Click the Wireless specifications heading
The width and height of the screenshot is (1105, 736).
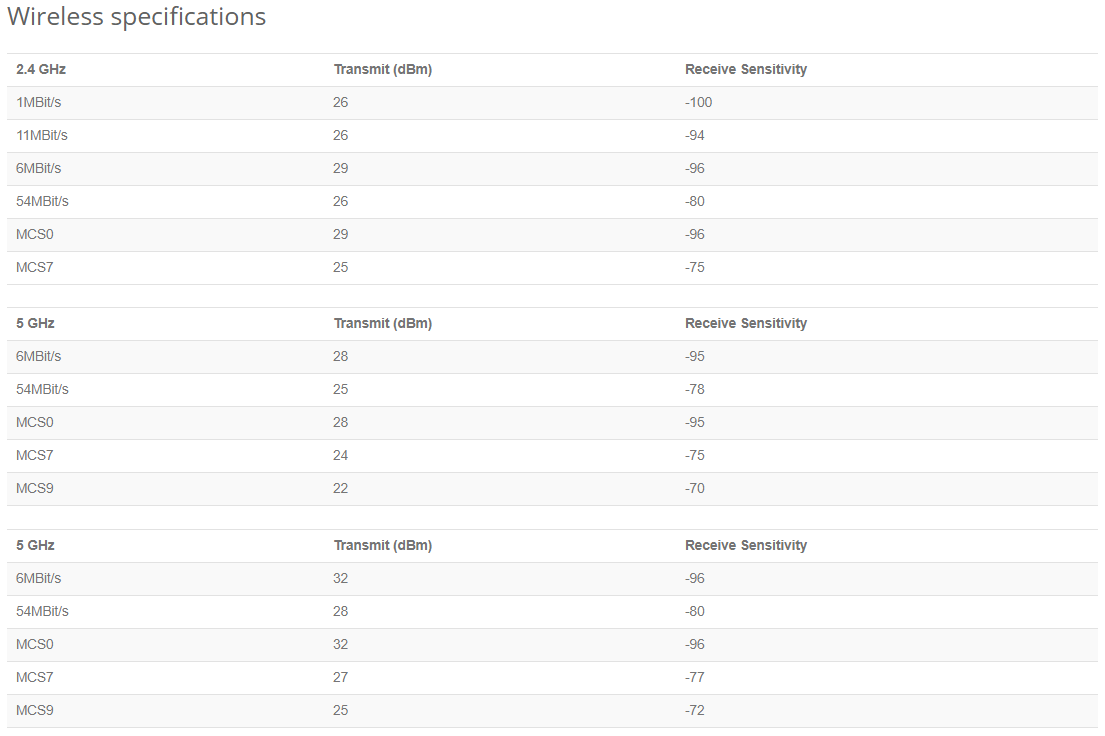[x=137, y=16]
